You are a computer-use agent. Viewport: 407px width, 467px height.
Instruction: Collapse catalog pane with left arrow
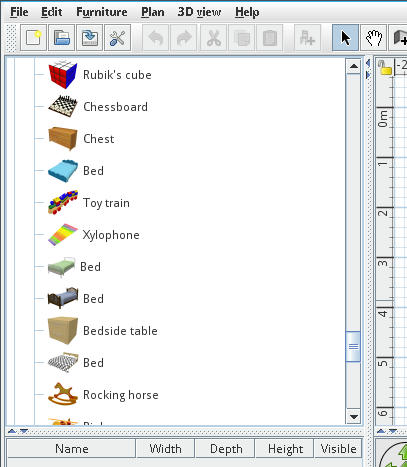pyautogui.click(x=368, y=63)
